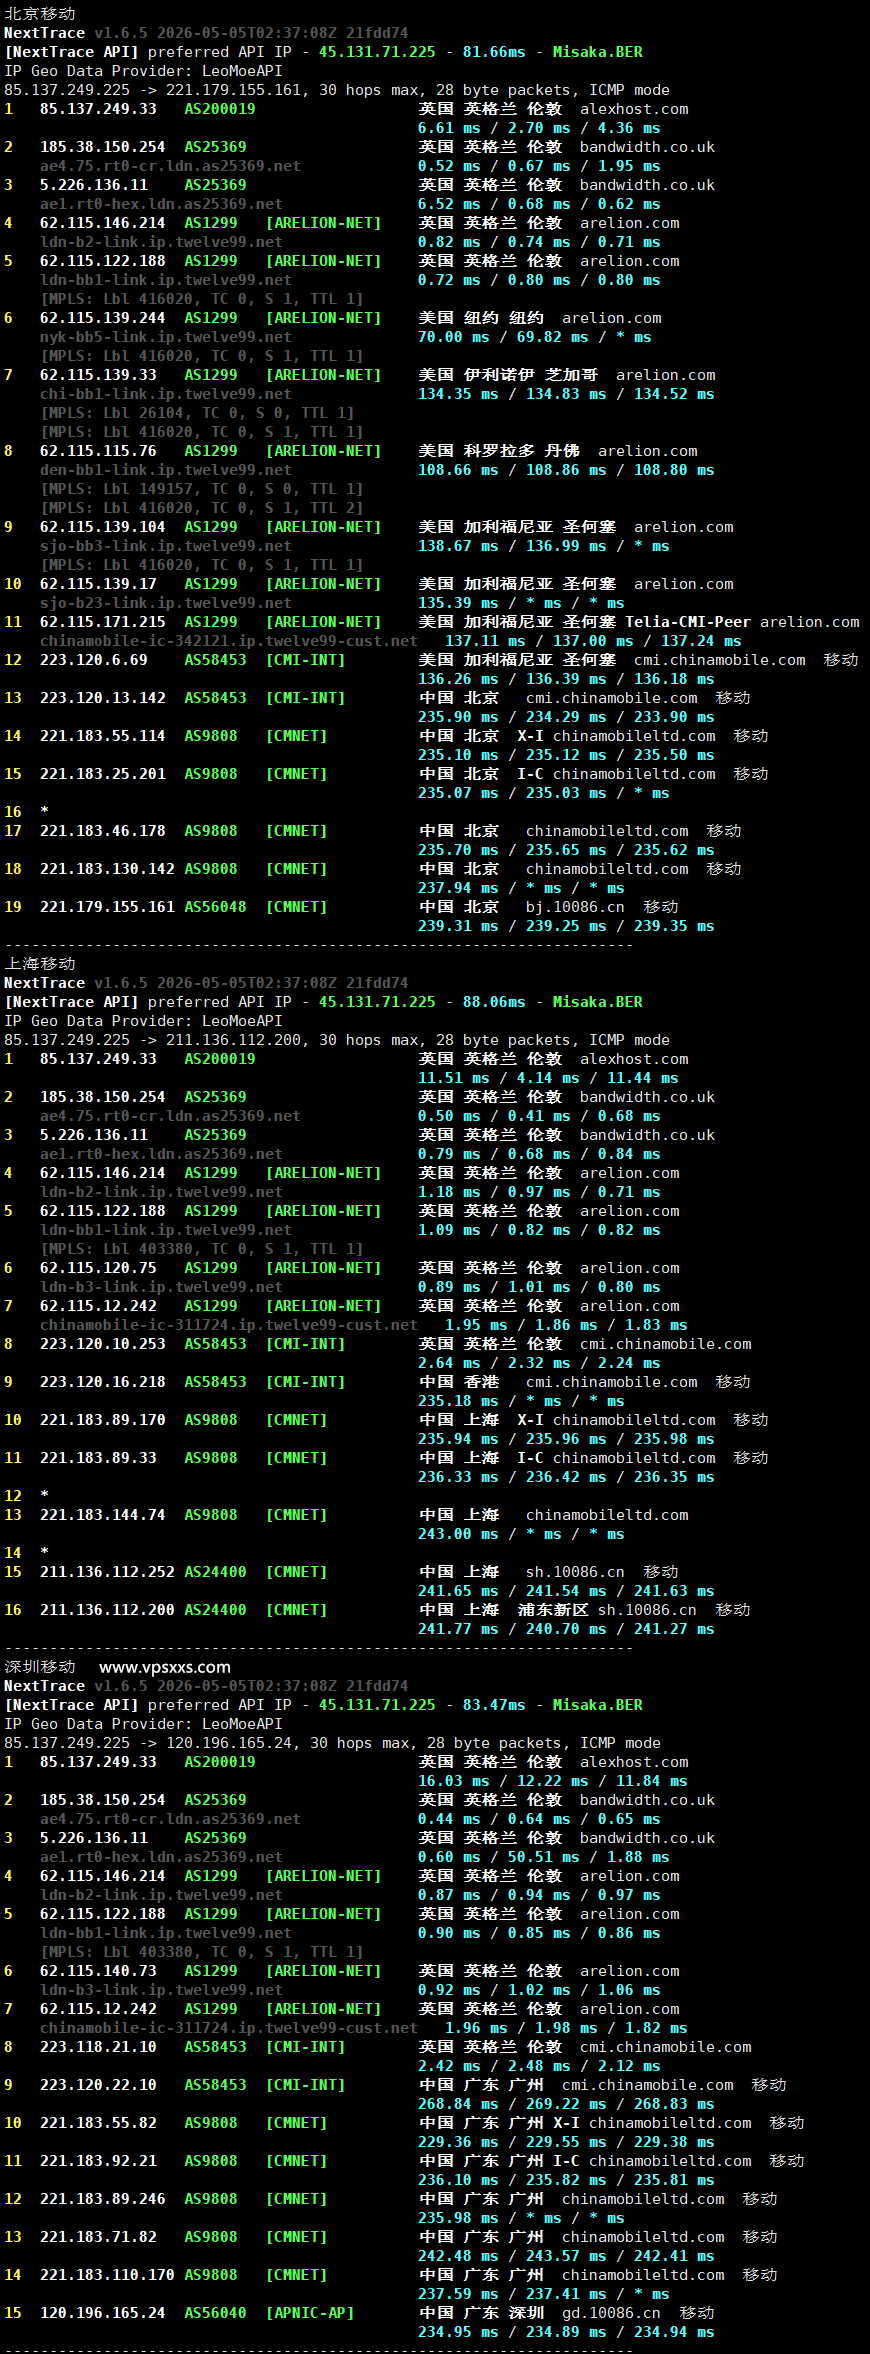Select the 83.47ms API latency value

click(x=494, y=1705)
